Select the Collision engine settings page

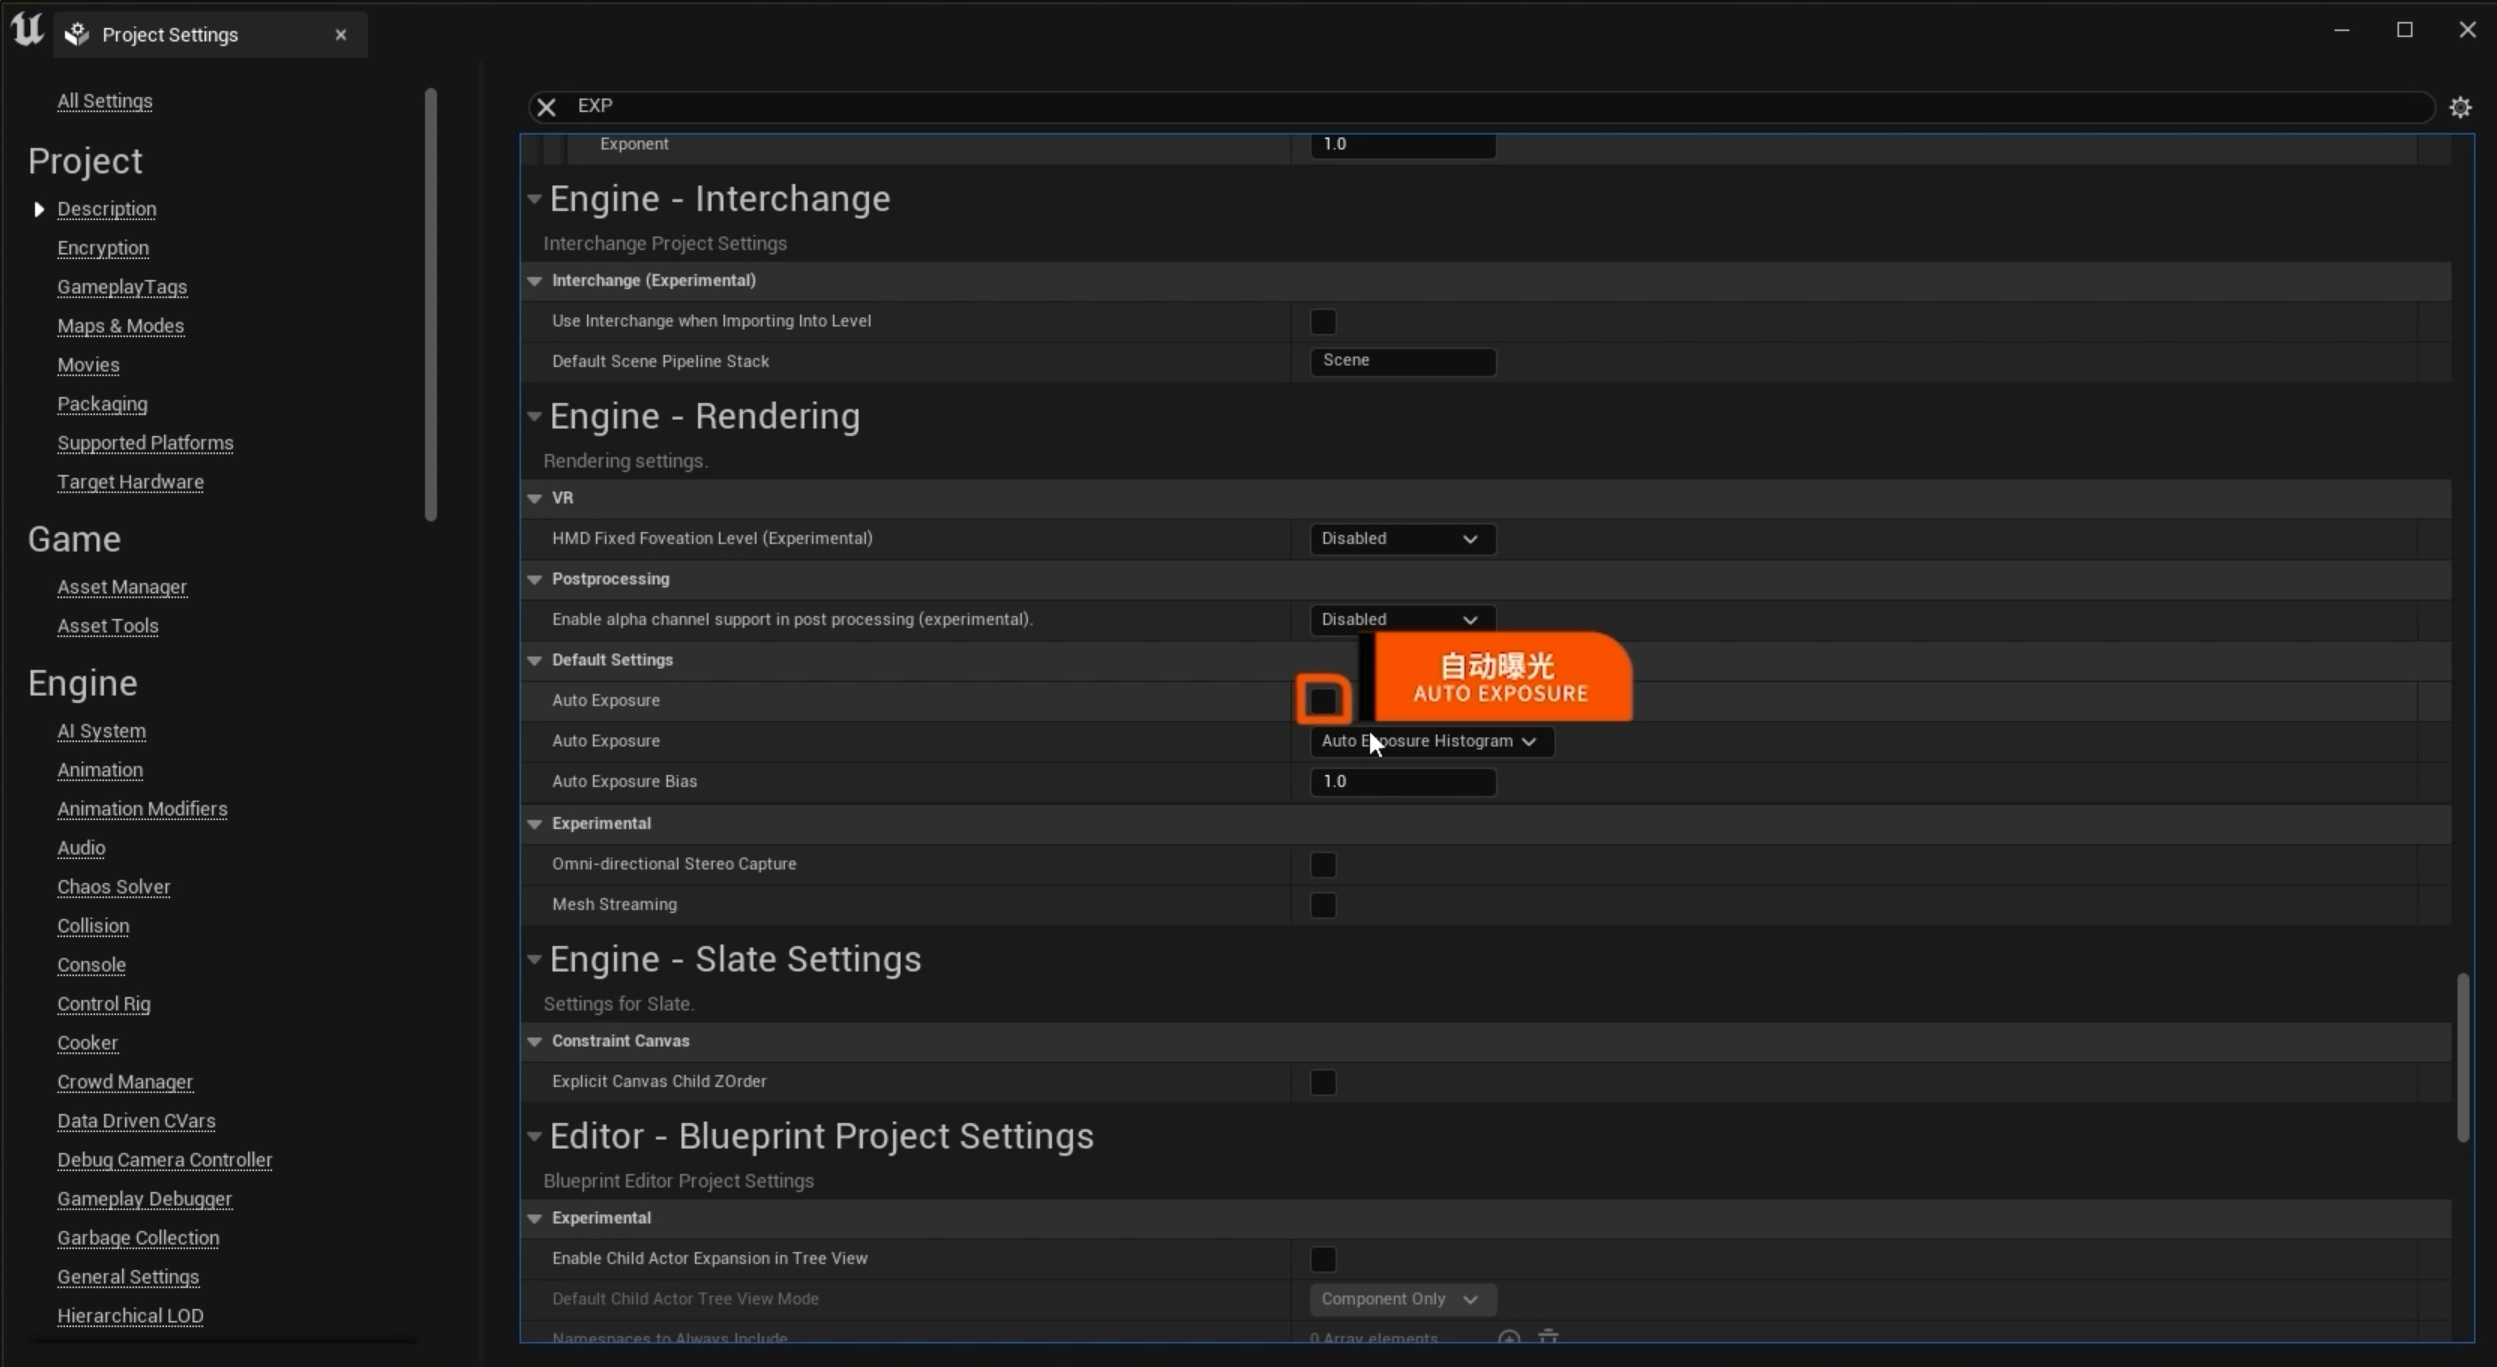click(93, 926)
